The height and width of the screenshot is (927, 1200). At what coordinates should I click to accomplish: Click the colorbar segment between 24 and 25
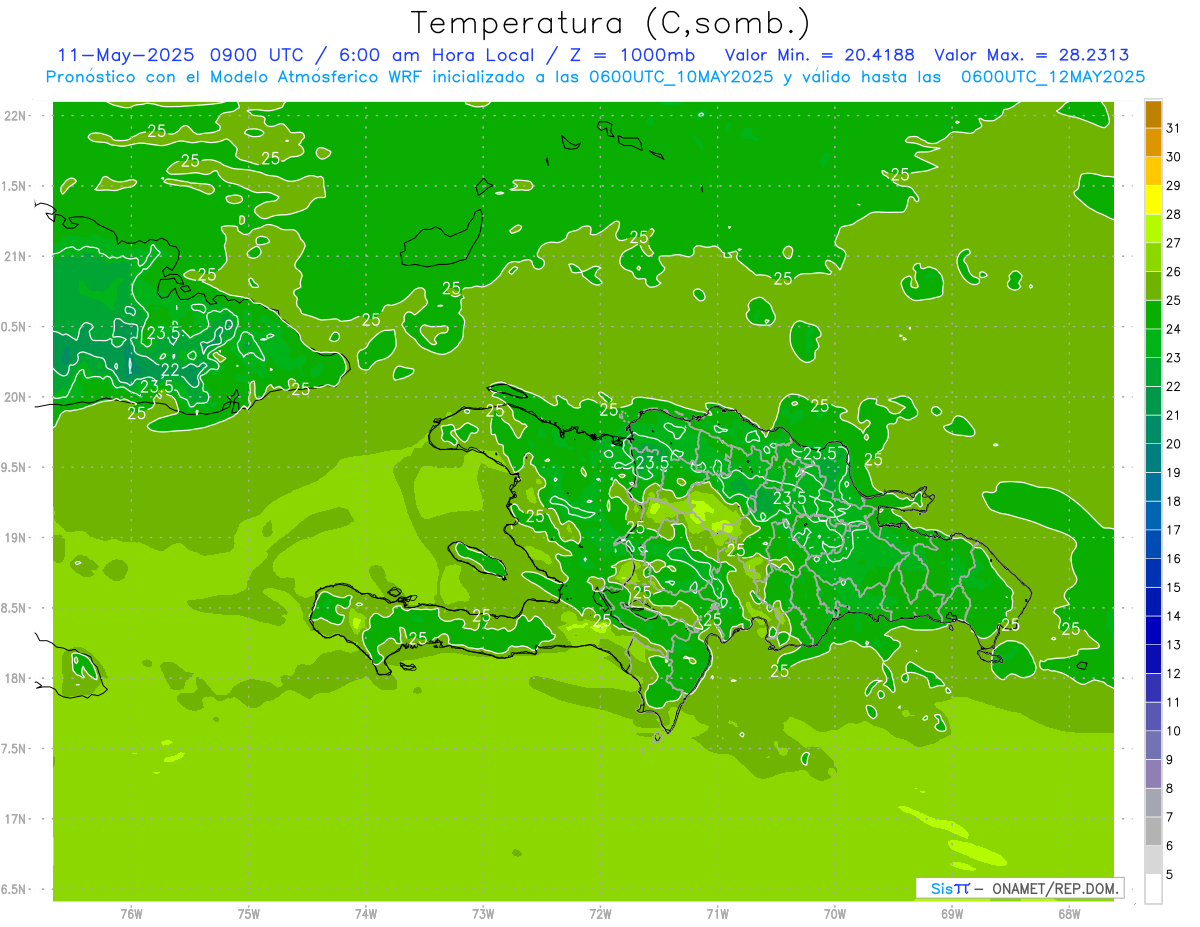point(1153,314)
